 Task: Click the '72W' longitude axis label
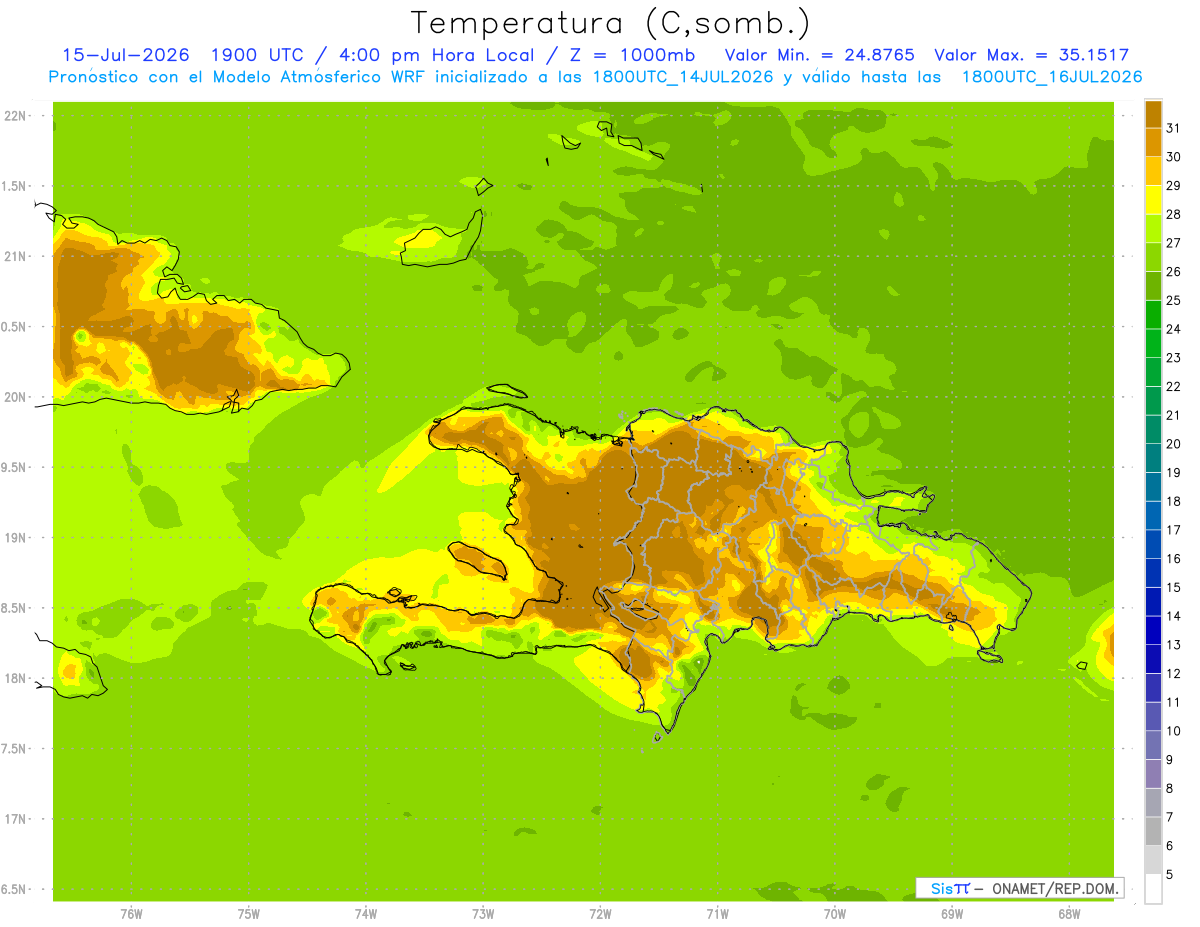[x=600, y=914]
